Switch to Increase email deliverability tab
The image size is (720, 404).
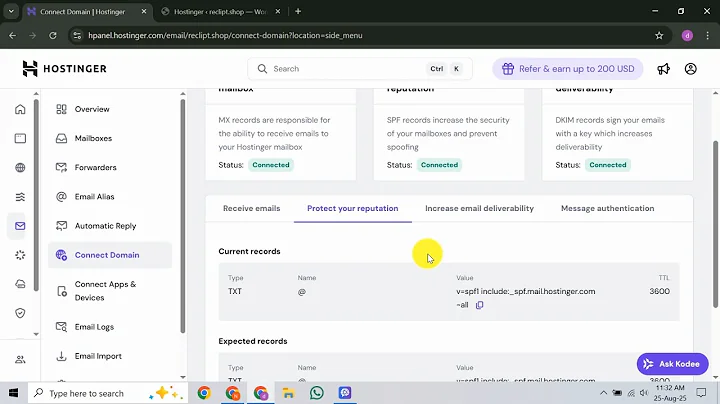479,208
